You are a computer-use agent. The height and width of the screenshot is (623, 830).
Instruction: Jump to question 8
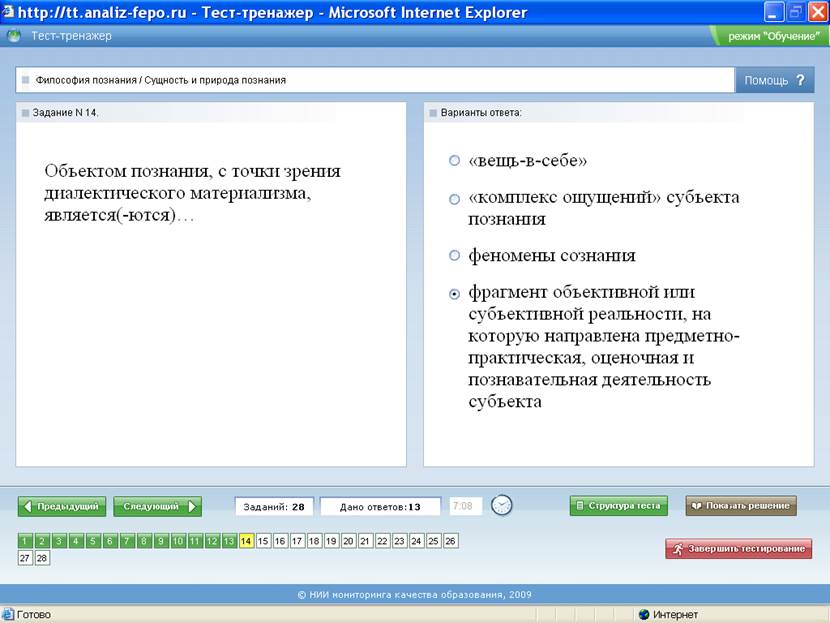tap(144, 541)
